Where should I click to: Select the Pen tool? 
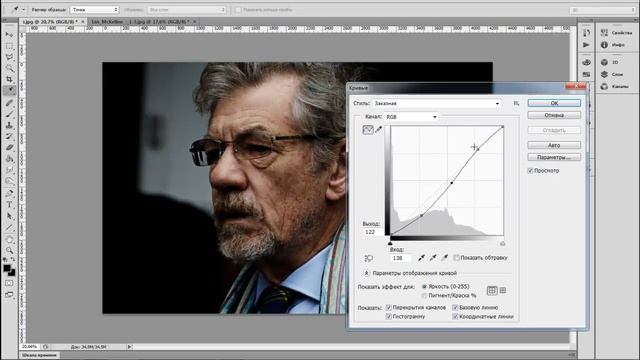point(9,193)
